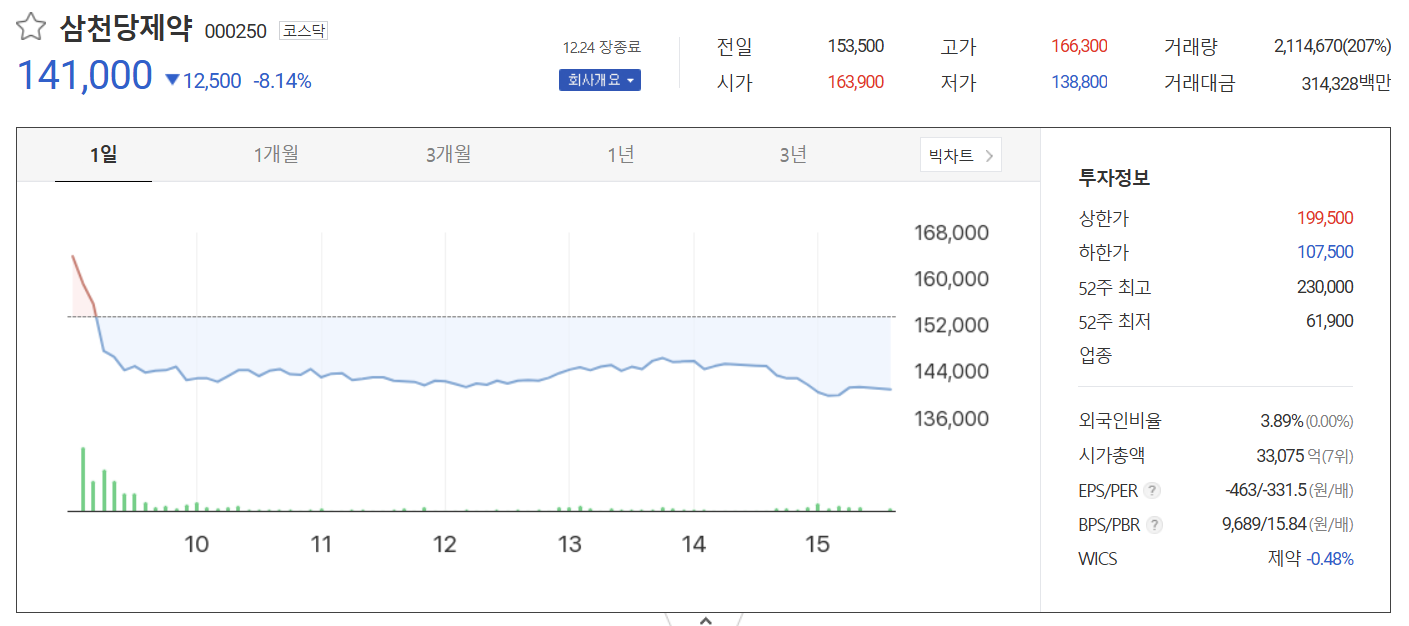Click the 시가 value 163,900
1409x626 pixels.
coord(856,82)
